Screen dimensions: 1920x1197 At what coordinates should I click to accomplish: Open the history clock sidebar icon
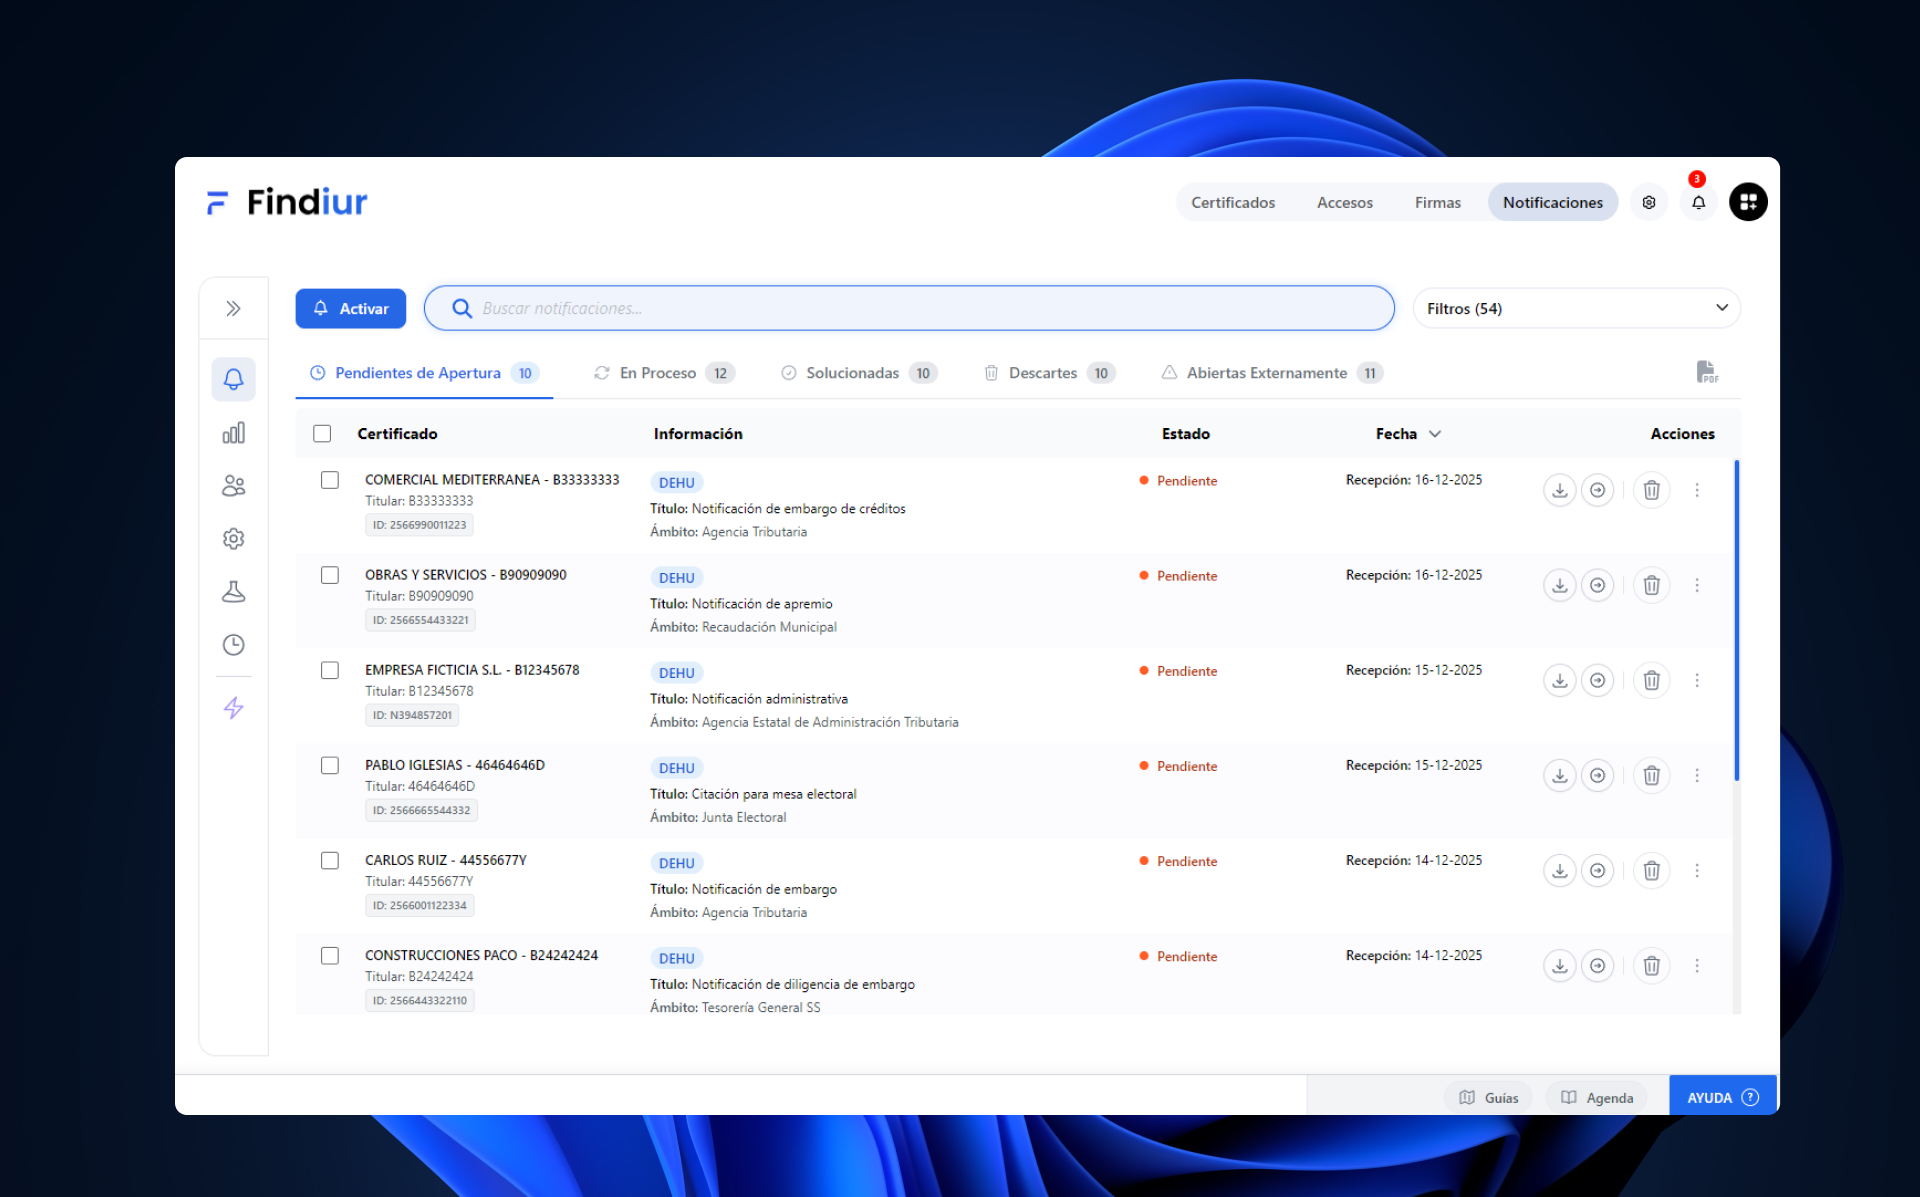233,645
